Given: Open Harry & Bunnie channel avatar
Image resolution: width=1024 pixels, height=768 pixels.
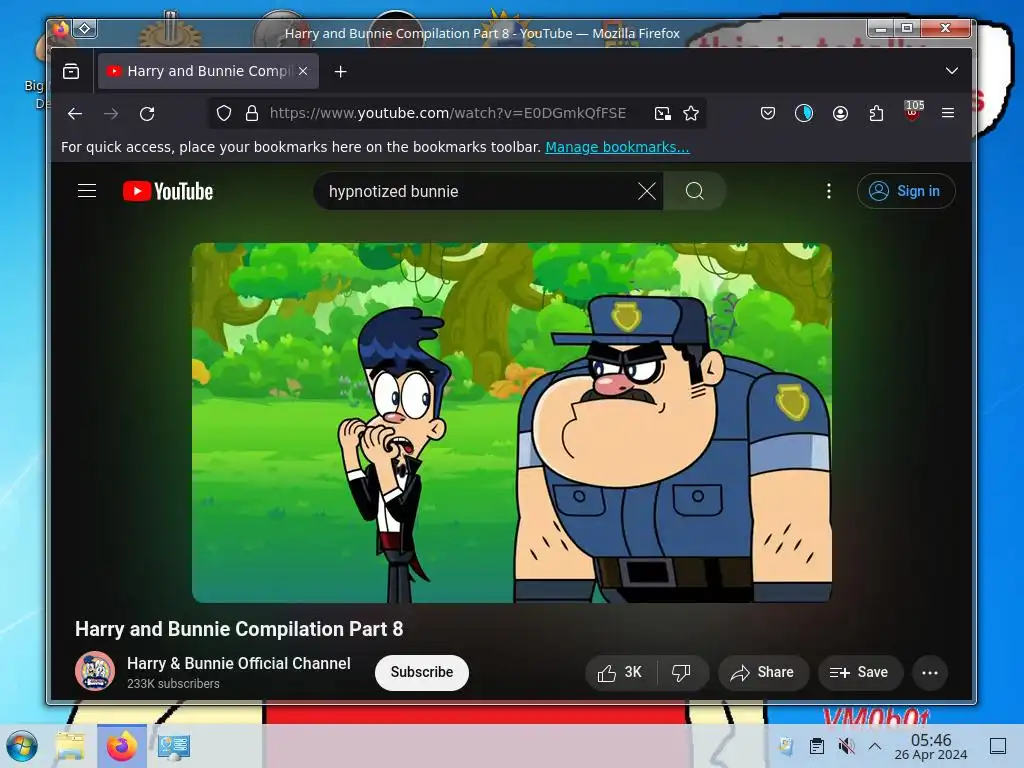Looking at the screenshot, I should pyautogui.click(x=95, y=671).
